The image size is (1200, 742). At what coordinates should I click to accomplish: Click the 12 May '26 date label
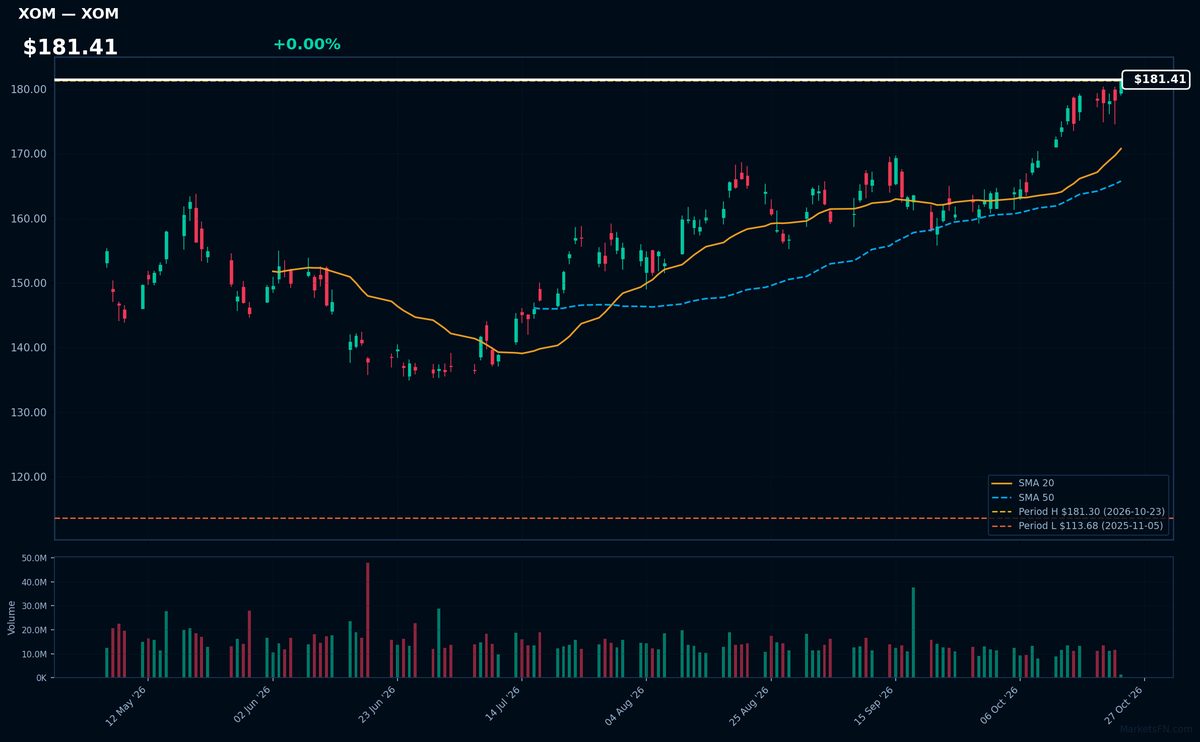pos(126,705)
